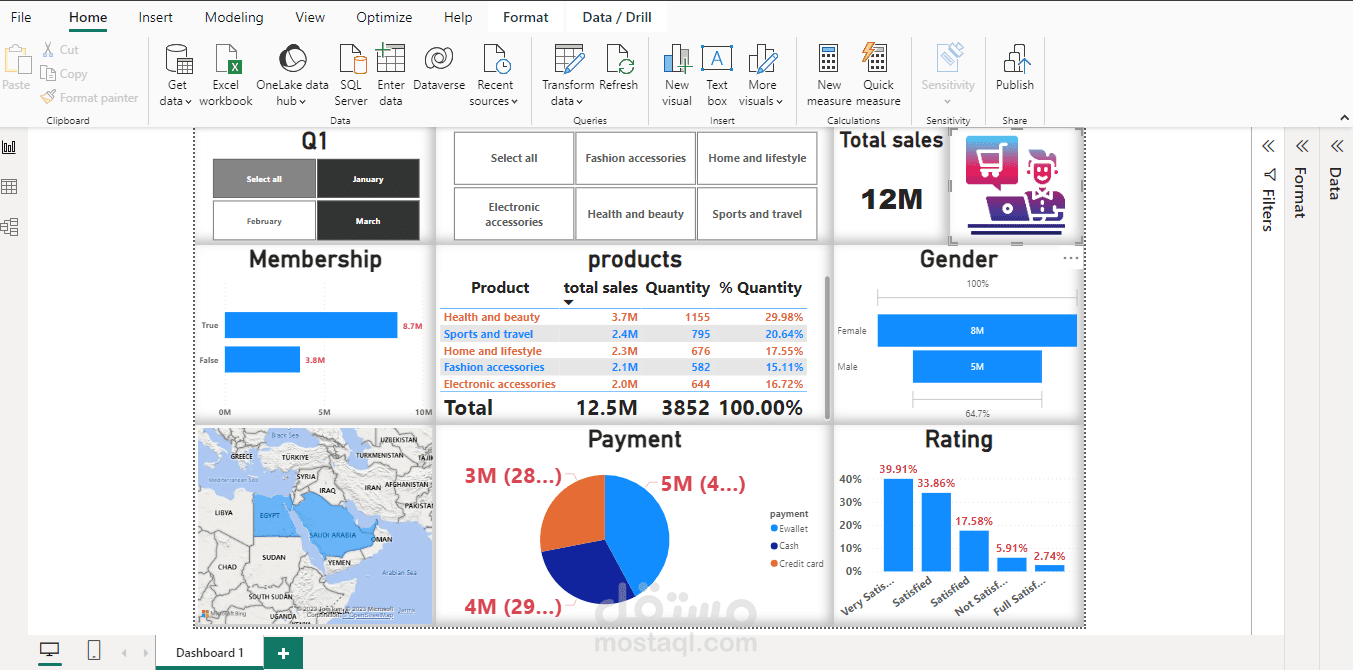Viewport: 1353px width, 670px height.
Task: Expand the Filters pane
Action: pos(1268,146)
